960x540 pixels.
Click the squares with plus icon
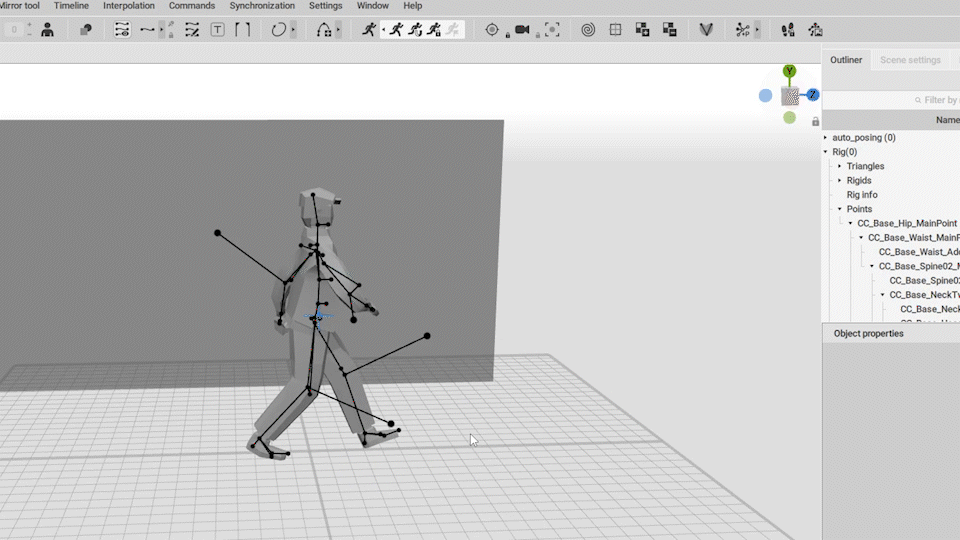[x=642, y=29]
